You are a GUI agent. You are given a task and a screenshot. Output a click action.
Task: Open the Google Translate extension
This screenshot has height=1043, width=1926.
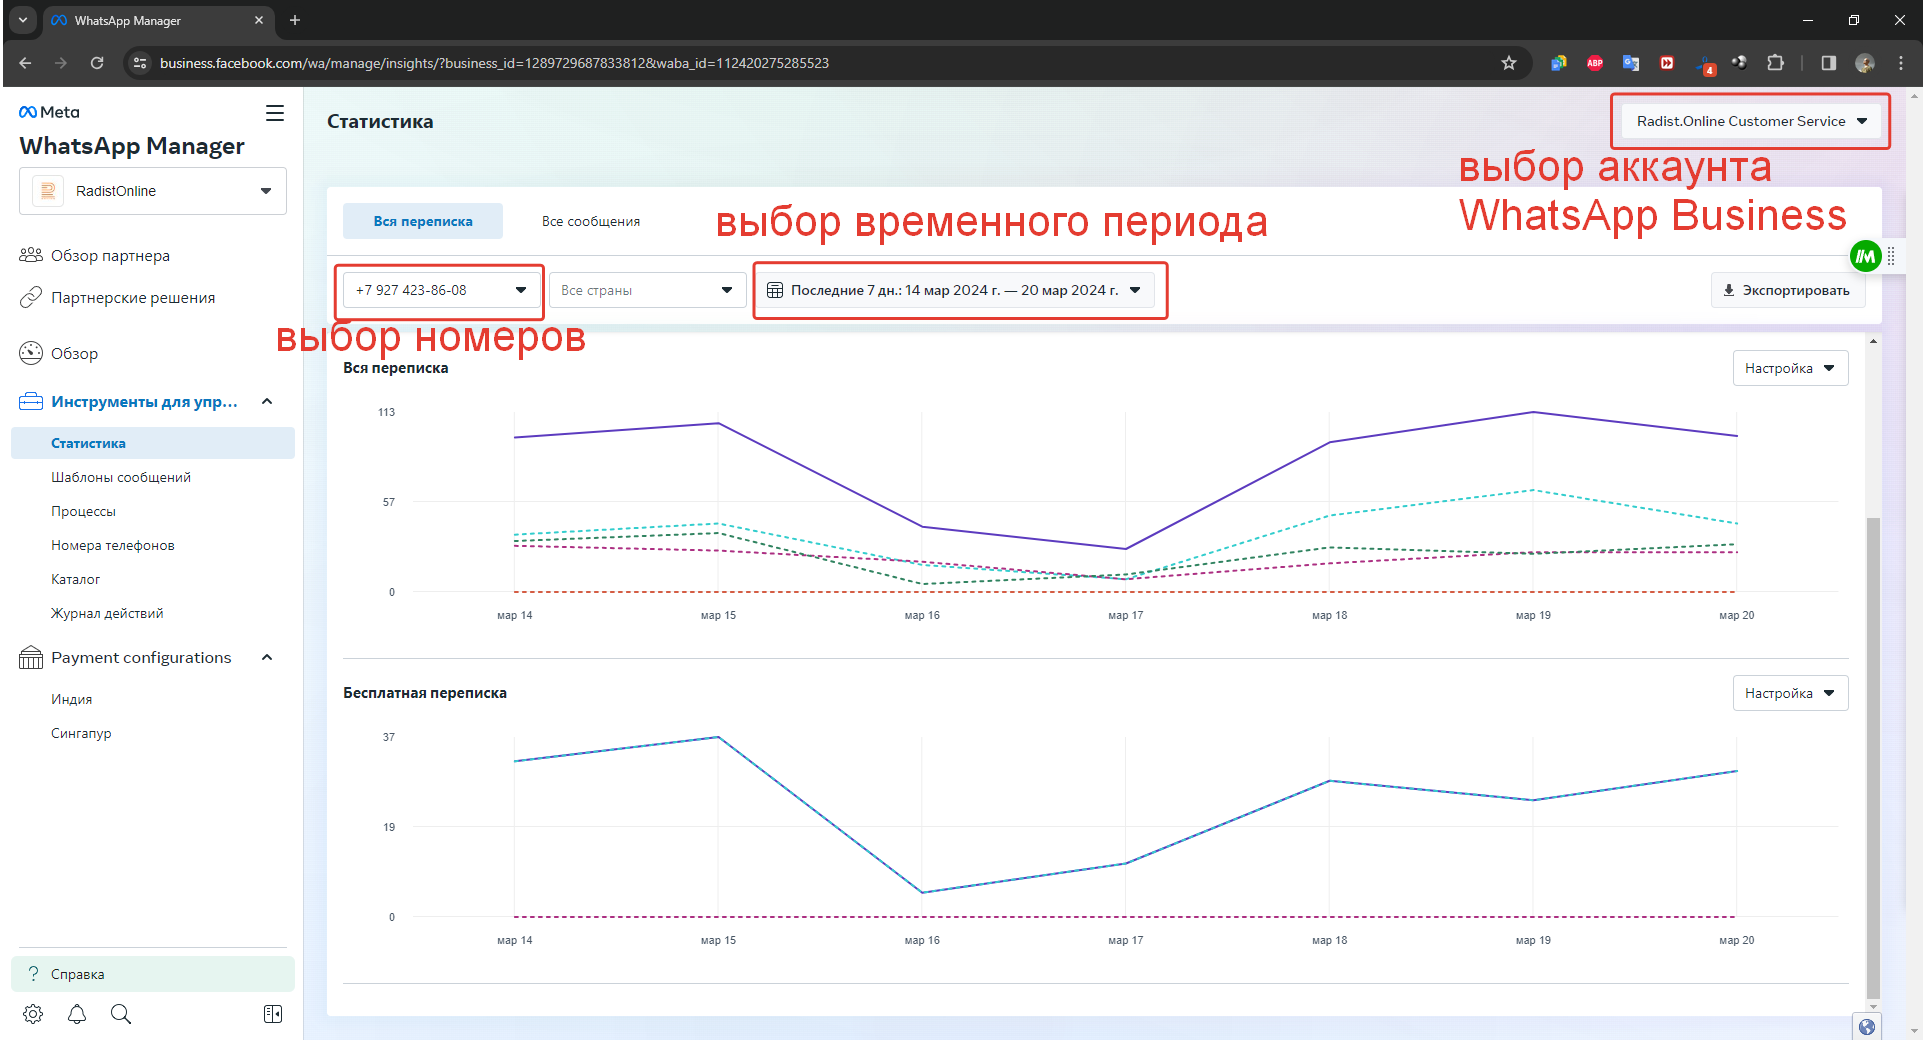1631,63
